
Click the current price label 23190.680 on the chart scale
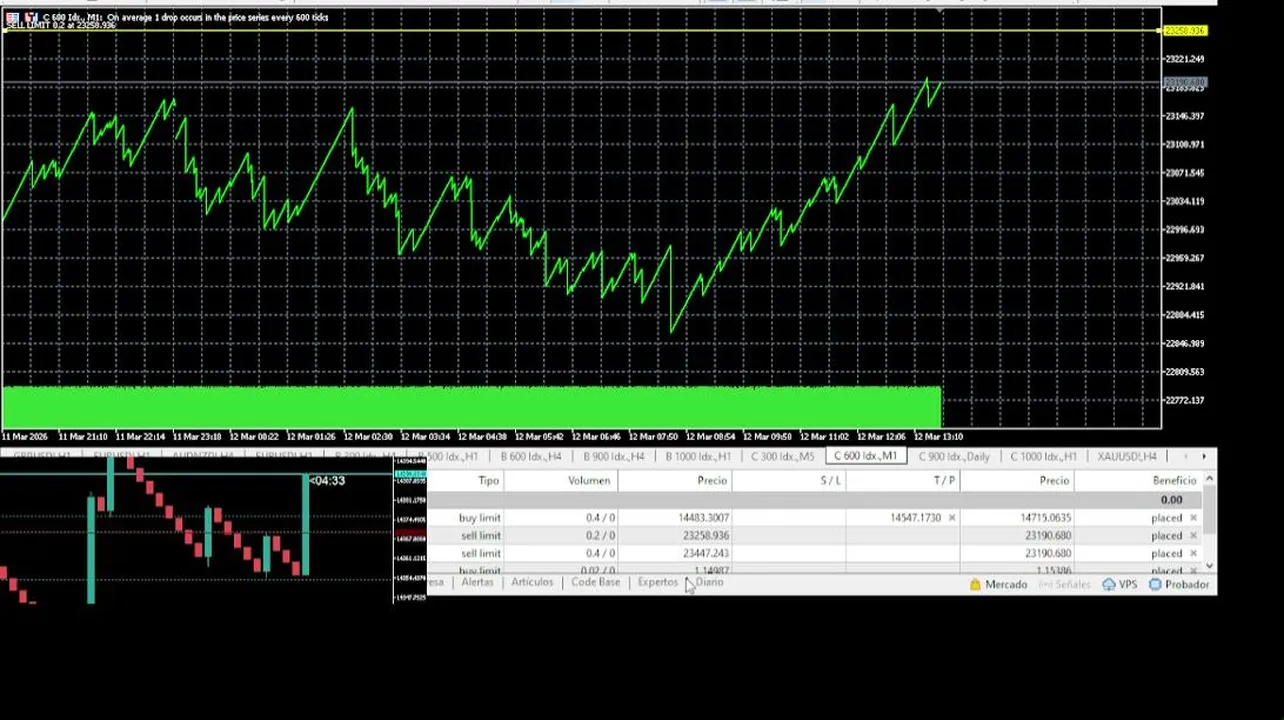coord(1186,82)
